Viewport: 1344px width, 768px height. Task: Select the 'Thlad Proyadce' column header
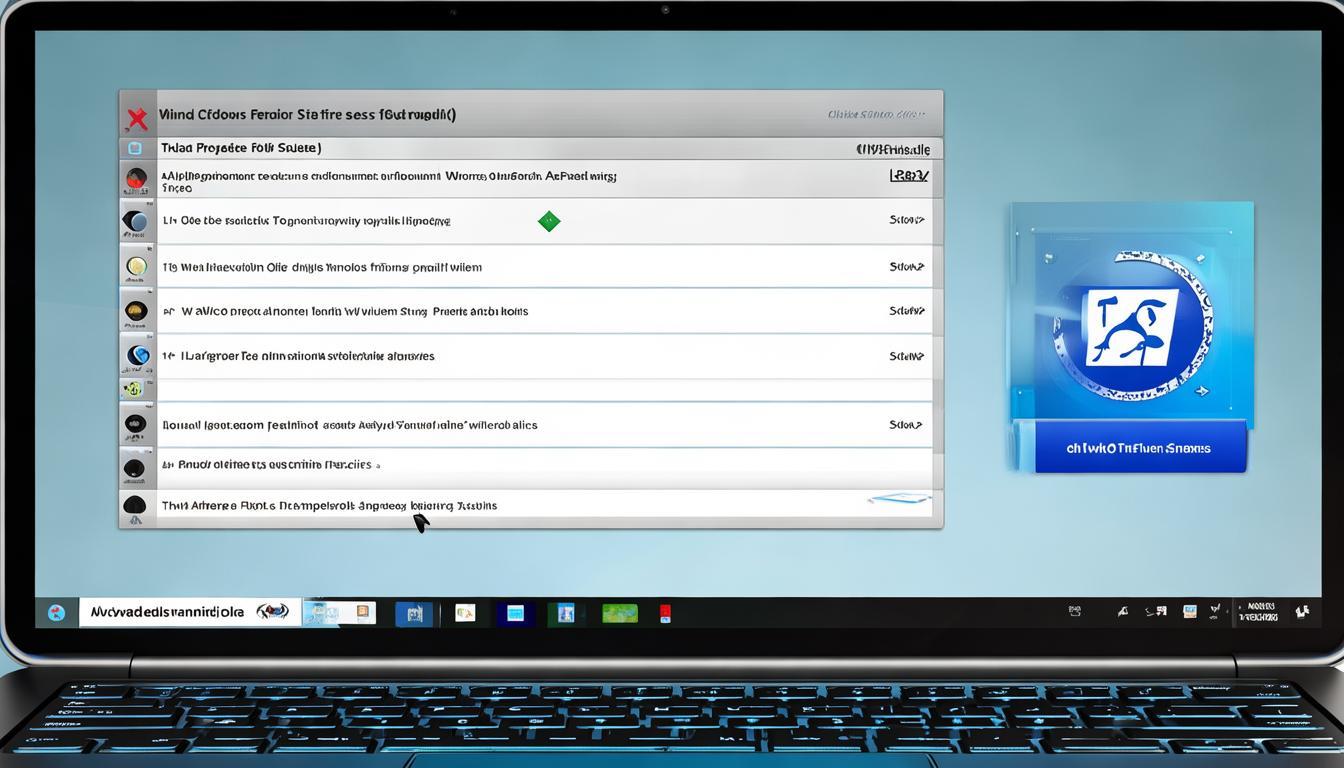point(241,148)
